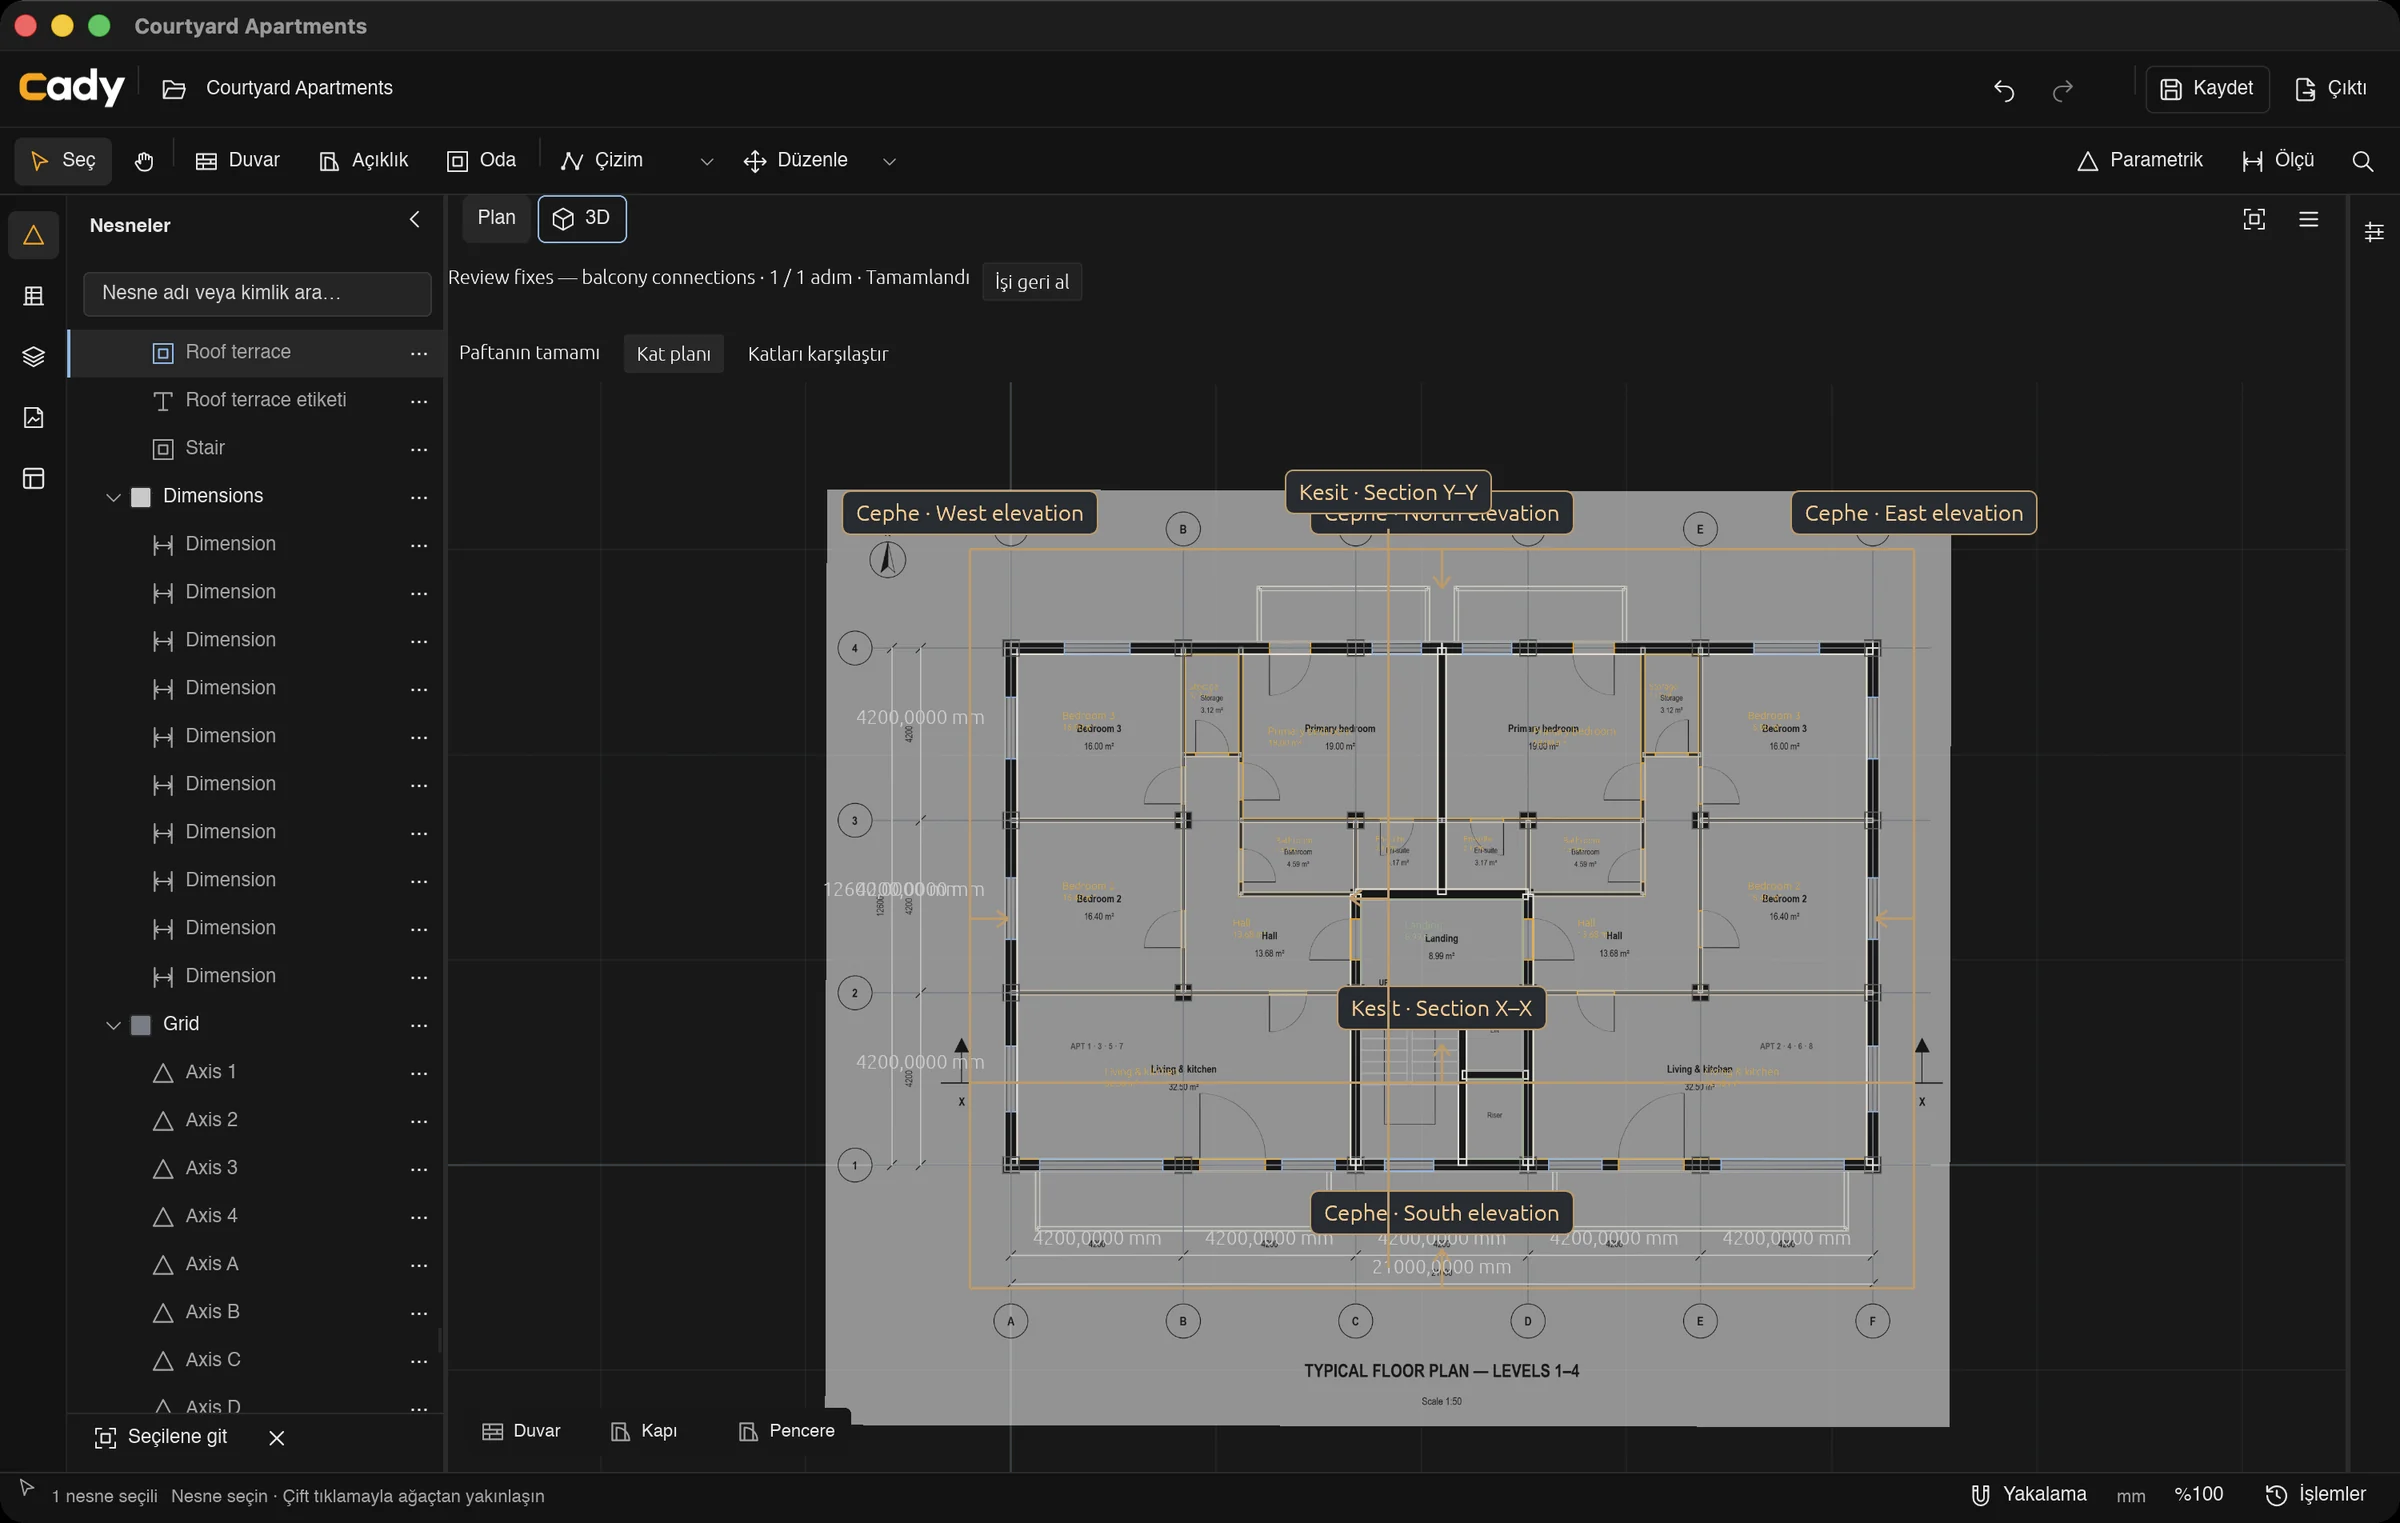This screenshot has height=1523, width=2400.
Task: Select the Düzenle edit tool
Action: (x=796, y=161)
